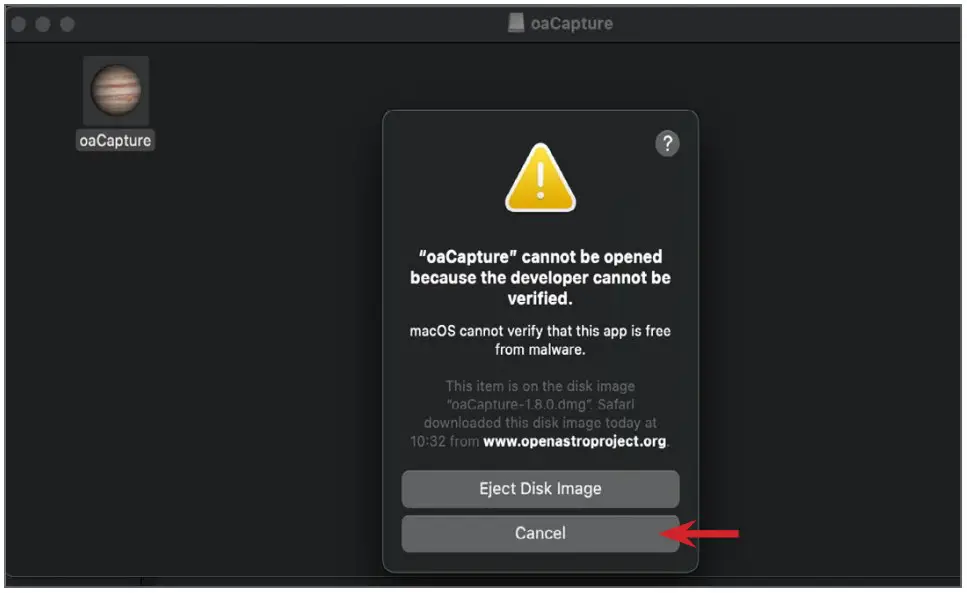Select the oaCapture Jupiter app icon
967x593 pixels.
click(116, 91)
